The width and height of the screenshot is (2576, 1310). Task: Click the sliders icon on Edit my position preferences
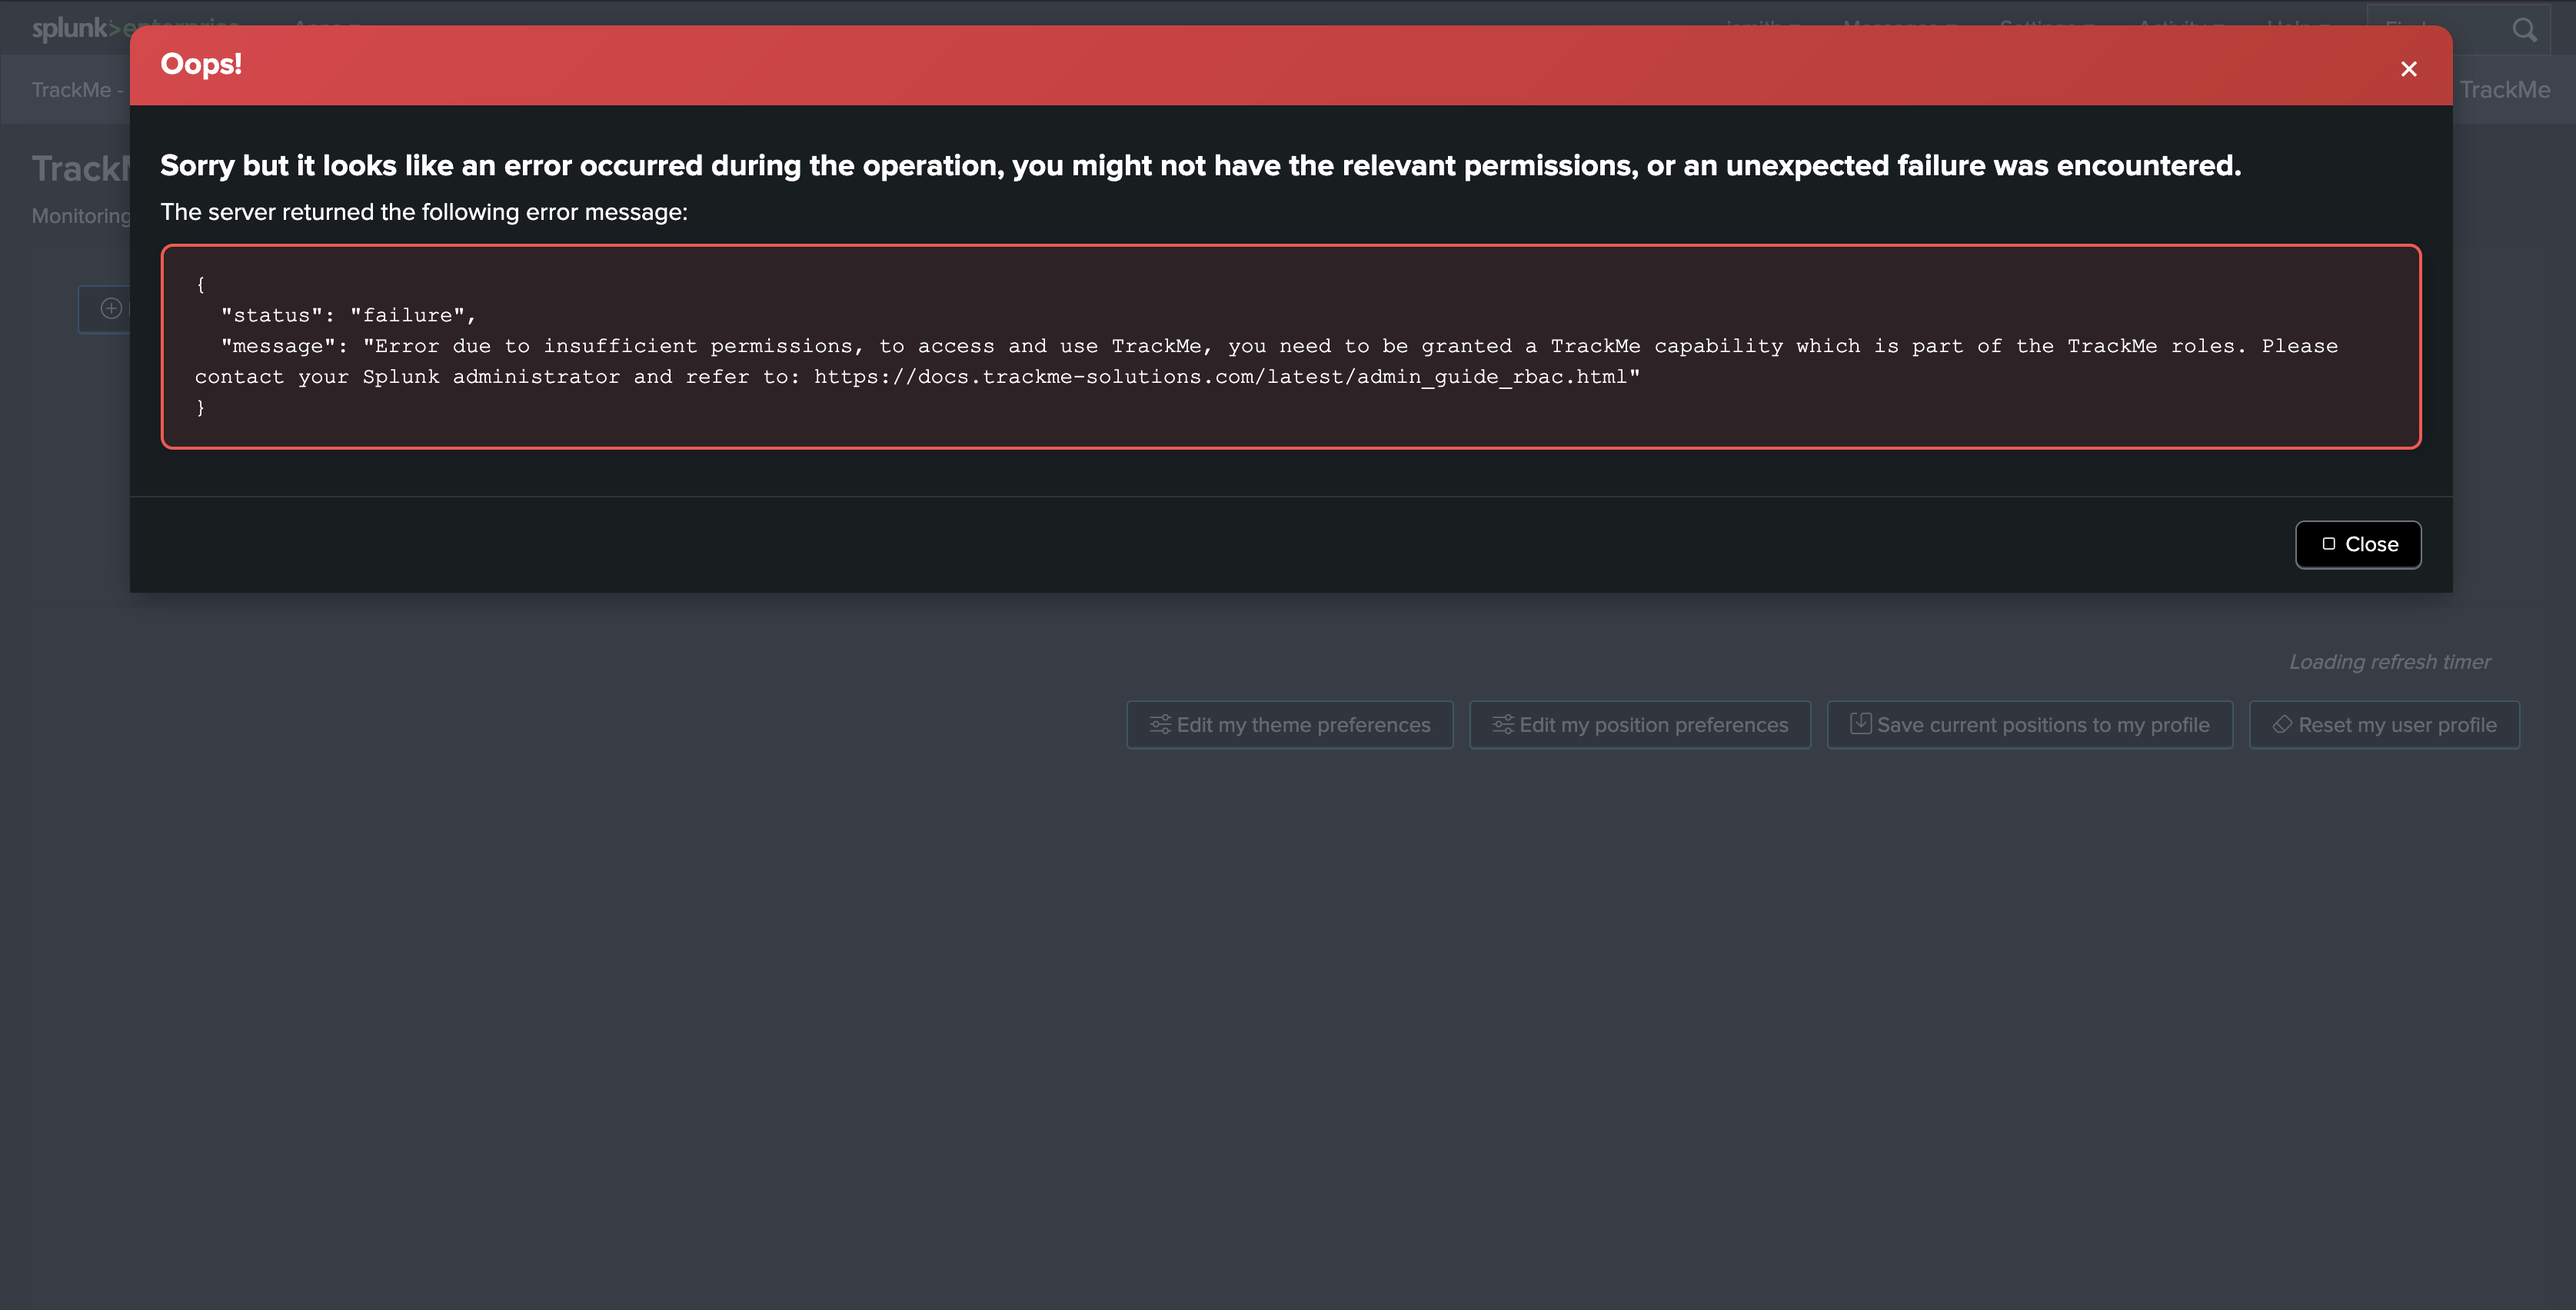click(x=1502, y=724)
